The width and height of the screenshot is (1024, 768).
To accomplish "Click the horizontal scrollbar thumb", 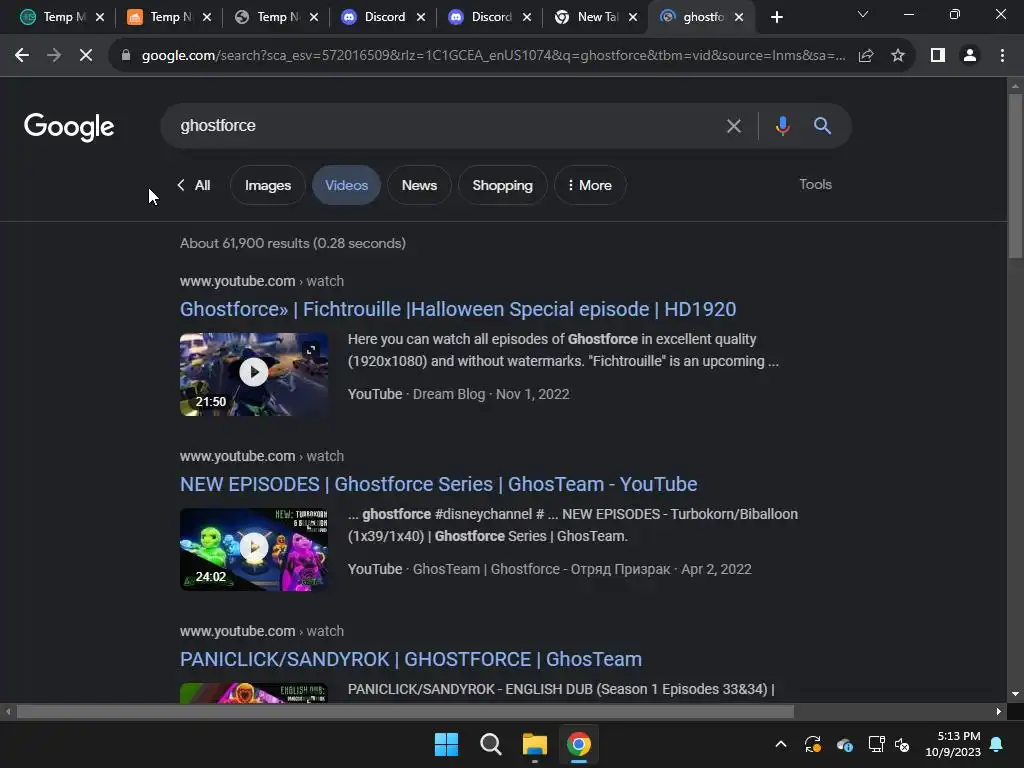I will 405,712.
